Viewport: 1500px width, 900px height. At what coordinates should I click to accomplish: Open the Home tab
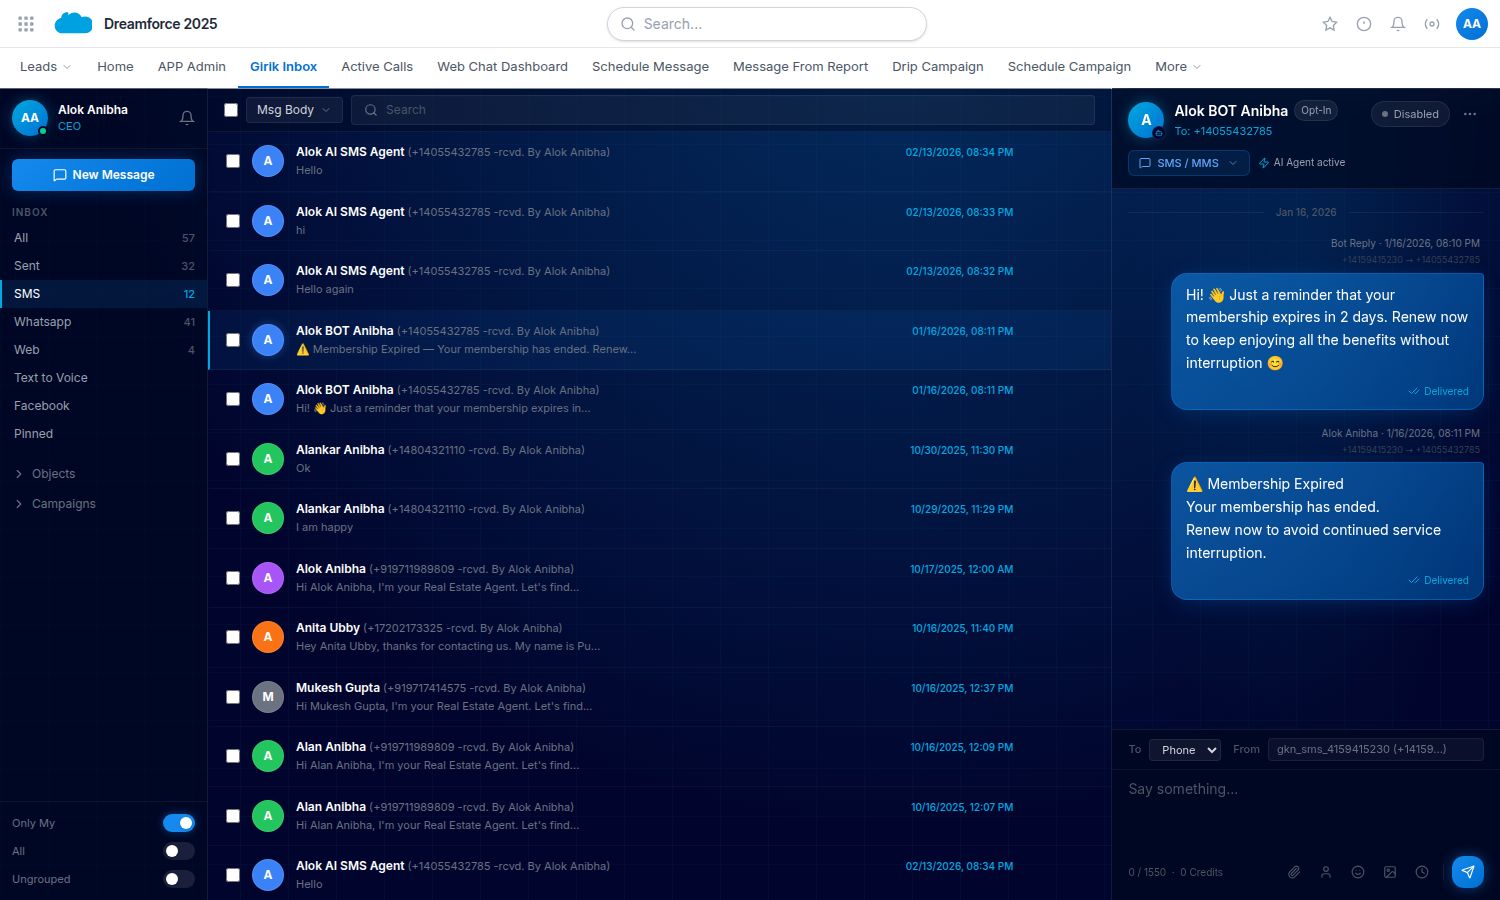[x=115, y=67]
